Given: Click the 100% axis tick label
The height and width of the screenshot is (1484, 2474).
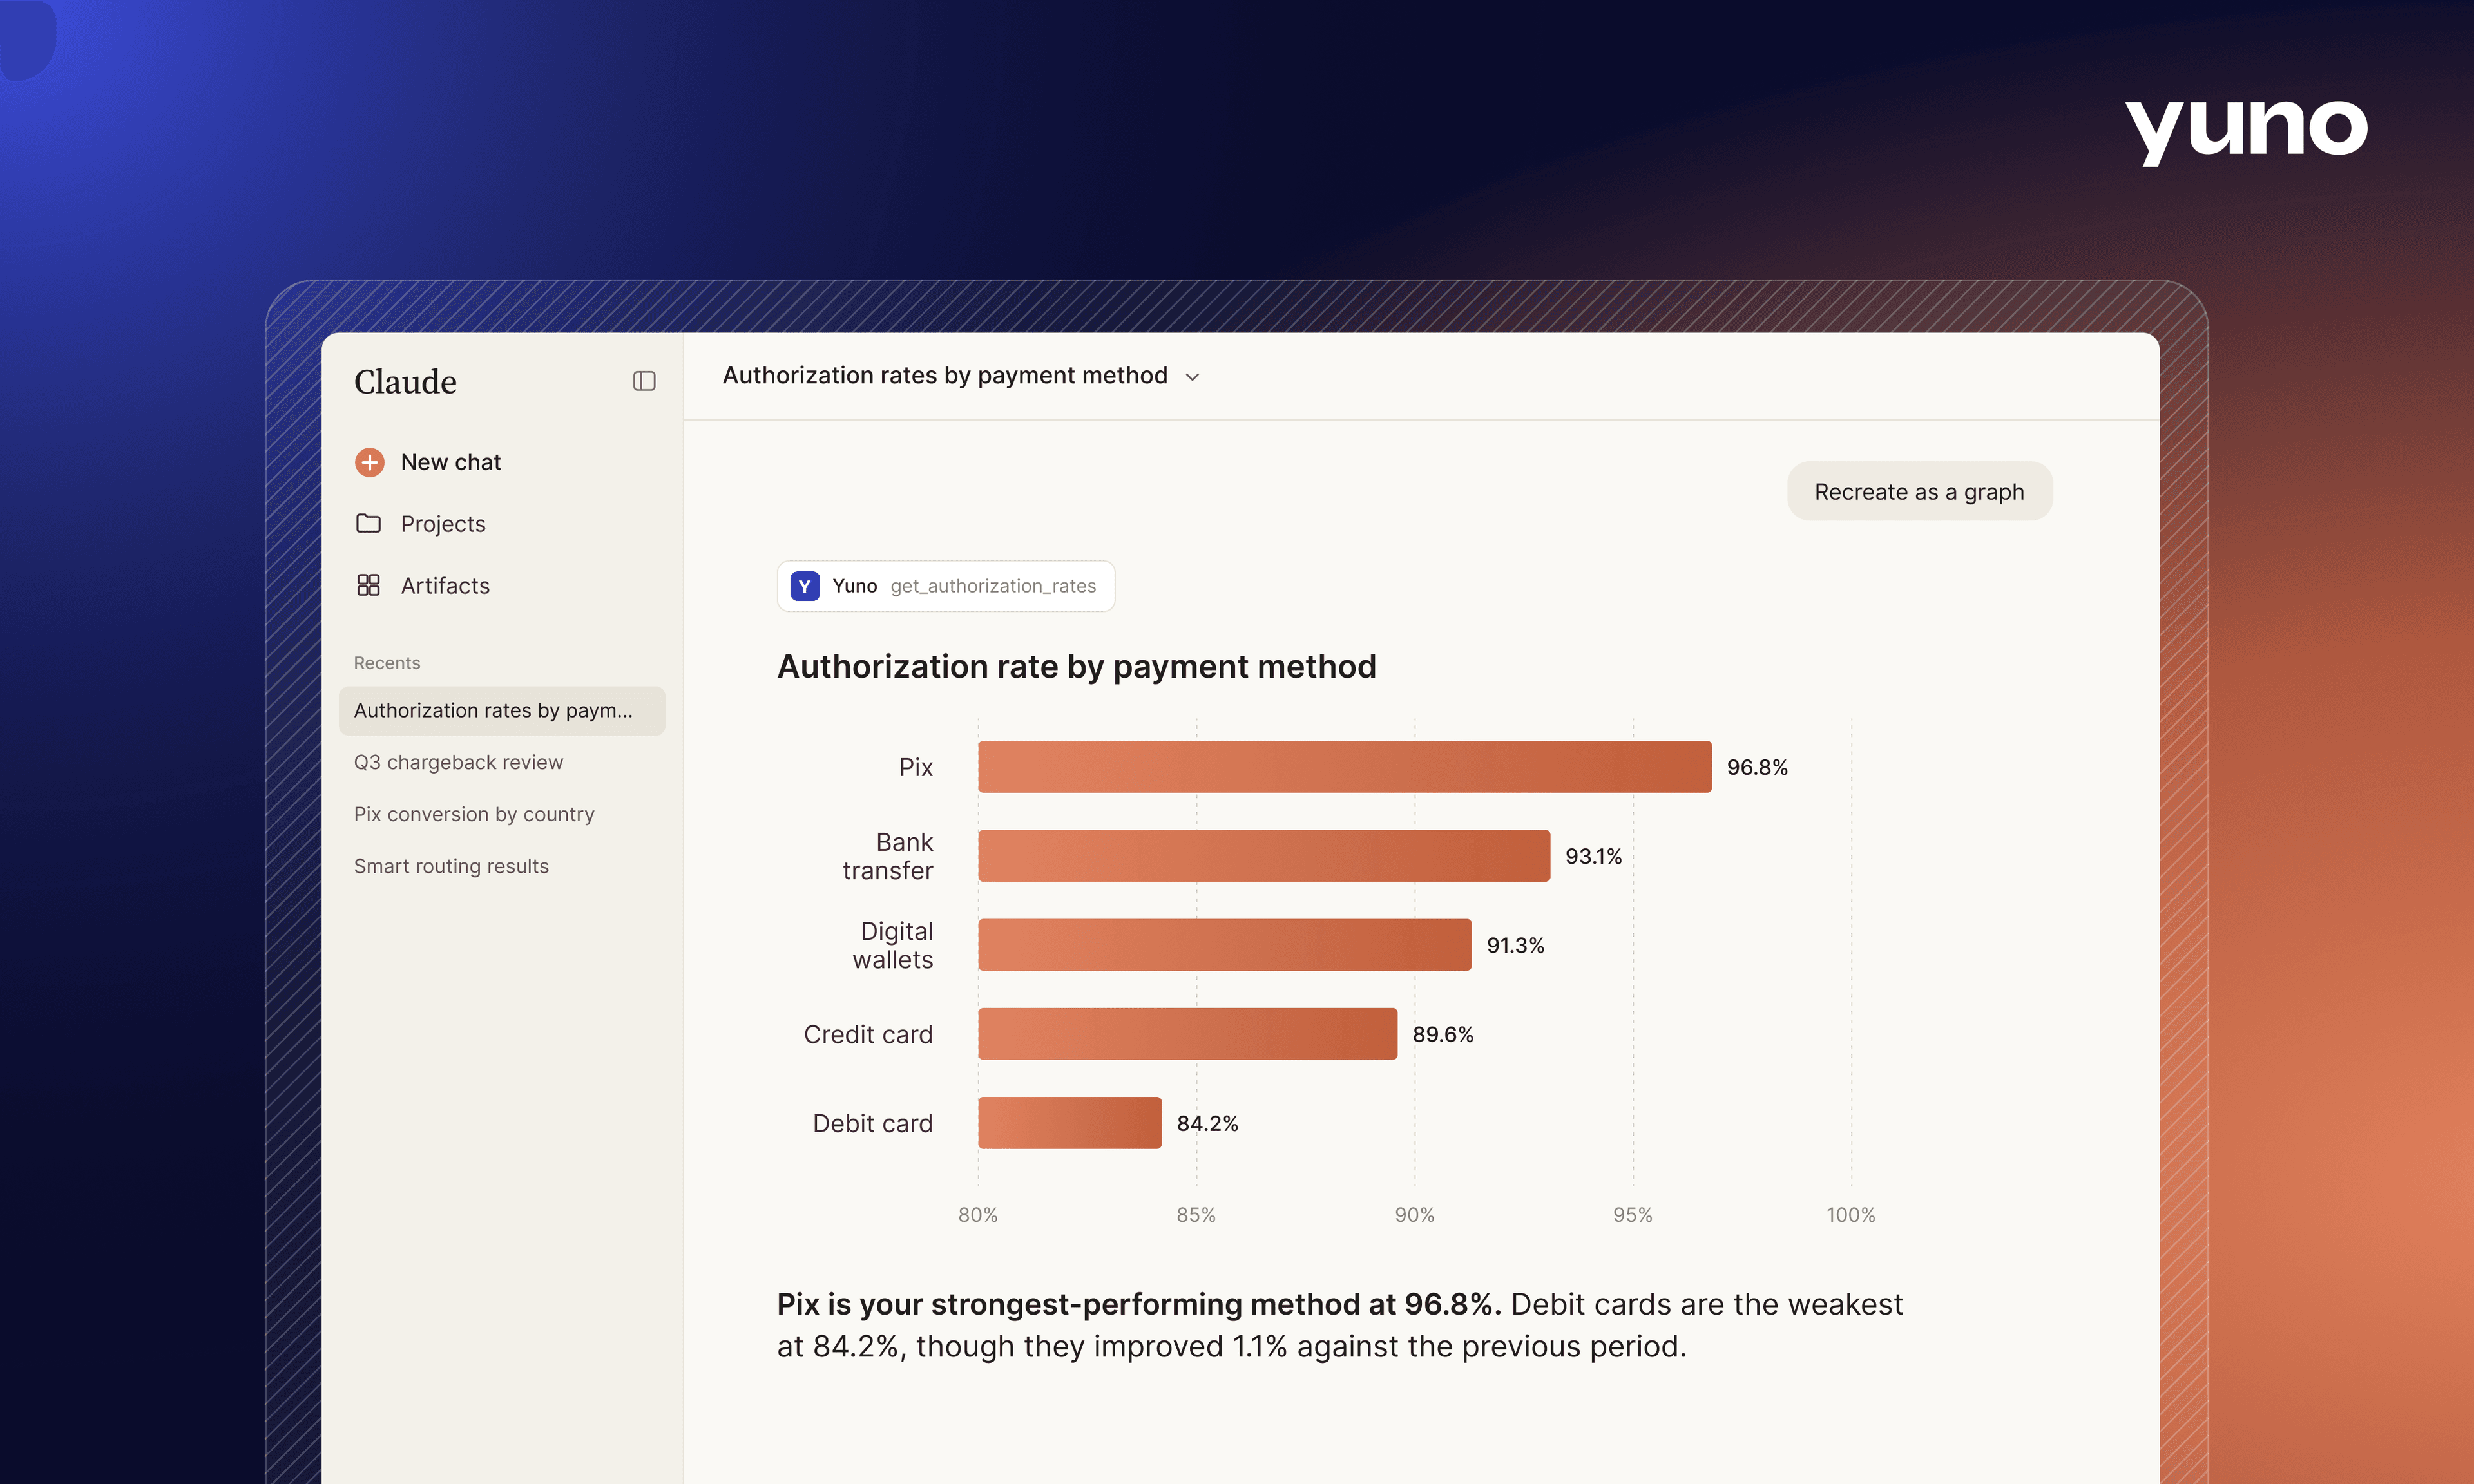Looking at the screenshot, I should pyautogui.click(x=1850, y=1214).
